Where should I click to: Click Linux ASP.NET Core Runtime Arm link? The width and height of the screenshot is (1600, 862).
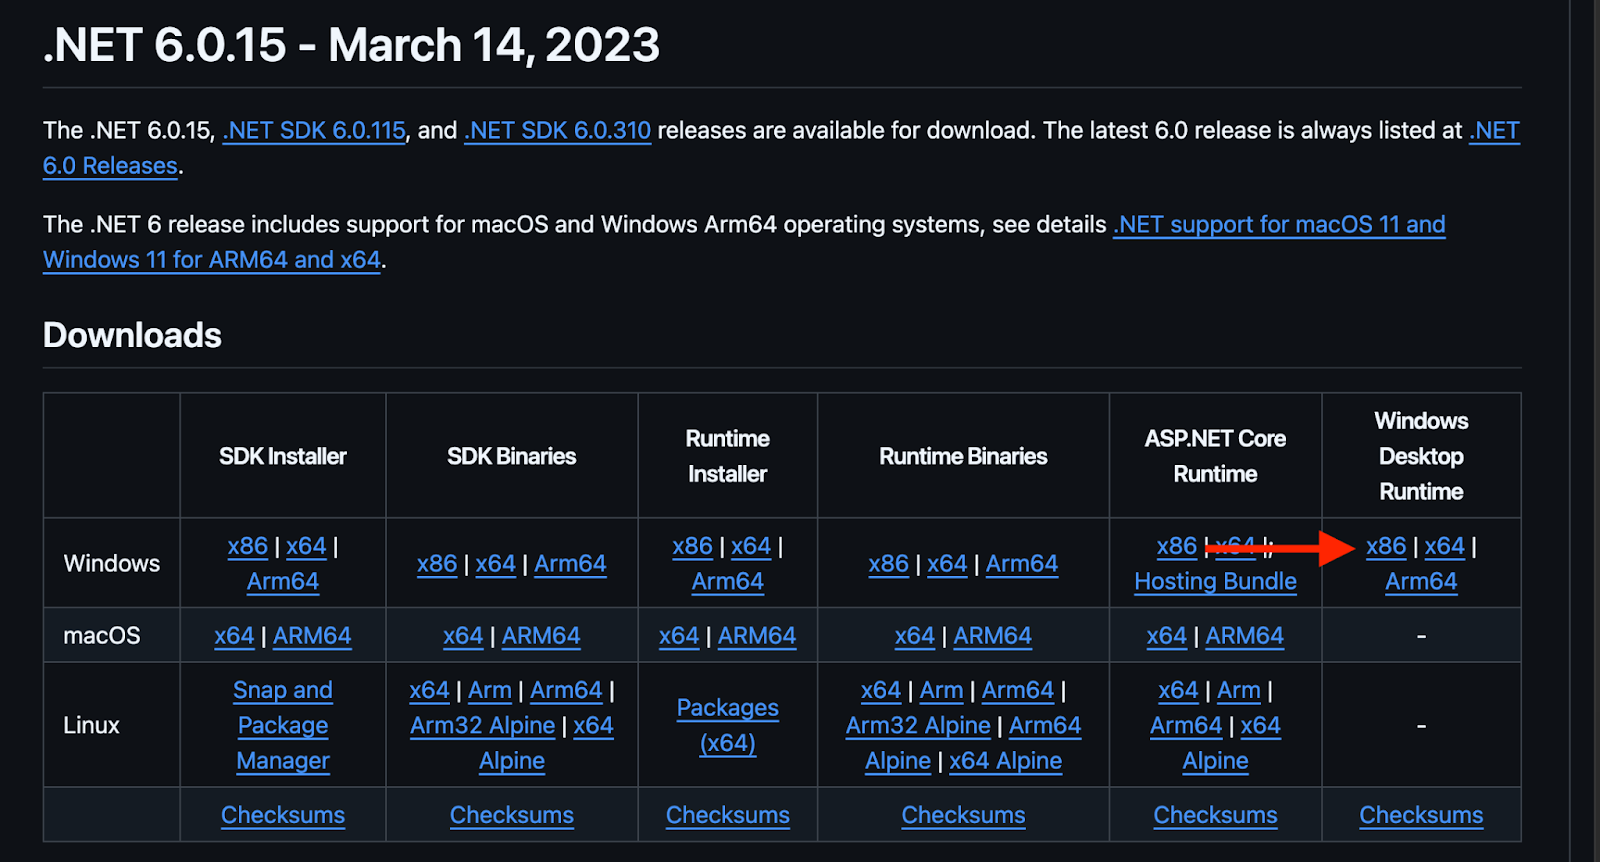coord(1239,690)
